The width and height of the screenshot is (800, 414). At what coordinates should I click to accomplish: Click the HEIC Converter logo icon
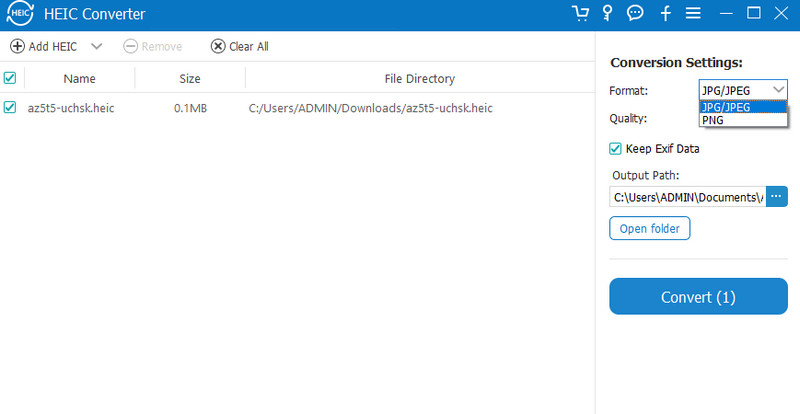pyautogui.click(x=20, y=13)
